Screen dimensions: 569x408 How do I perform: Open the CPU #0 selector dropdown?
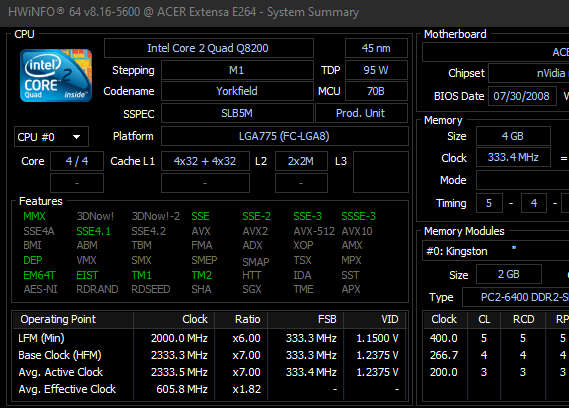tap(51, 137)
